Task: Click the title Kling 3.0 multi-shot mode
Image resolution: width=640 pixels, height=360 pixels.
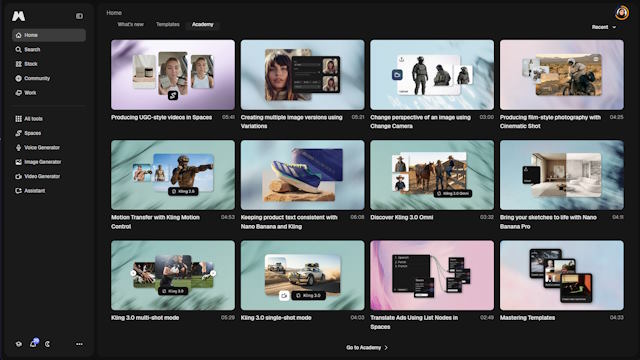Action: pyautogui.click(x=145, y=318)
